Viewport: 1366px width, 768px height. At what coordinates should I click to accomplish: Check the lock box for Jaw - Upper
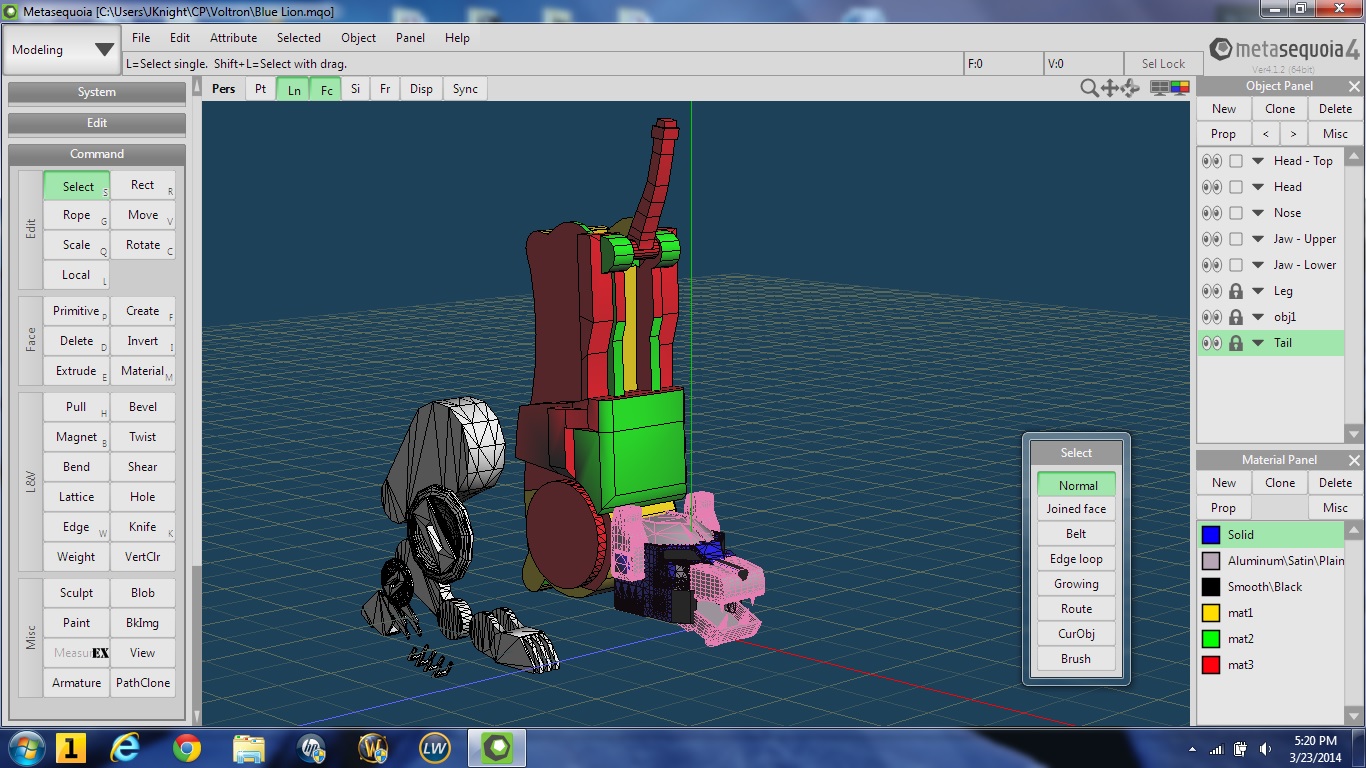coord(1236,239)
